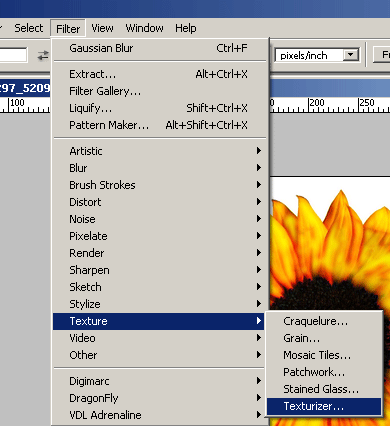Expand the Render submenu
The image size is (390, 426).
[x=159, y=253]
